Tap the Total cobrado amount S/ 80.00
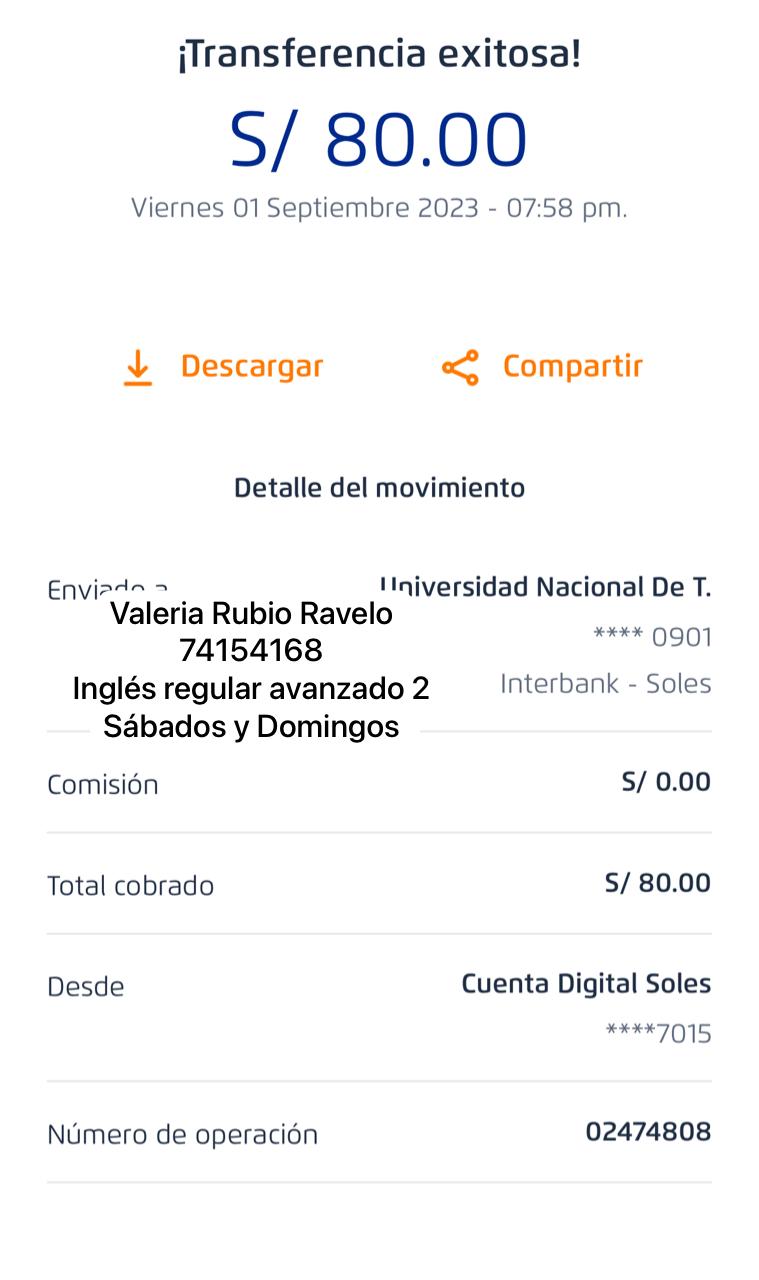Screen dimensions: 759x1280 [658, 883]
